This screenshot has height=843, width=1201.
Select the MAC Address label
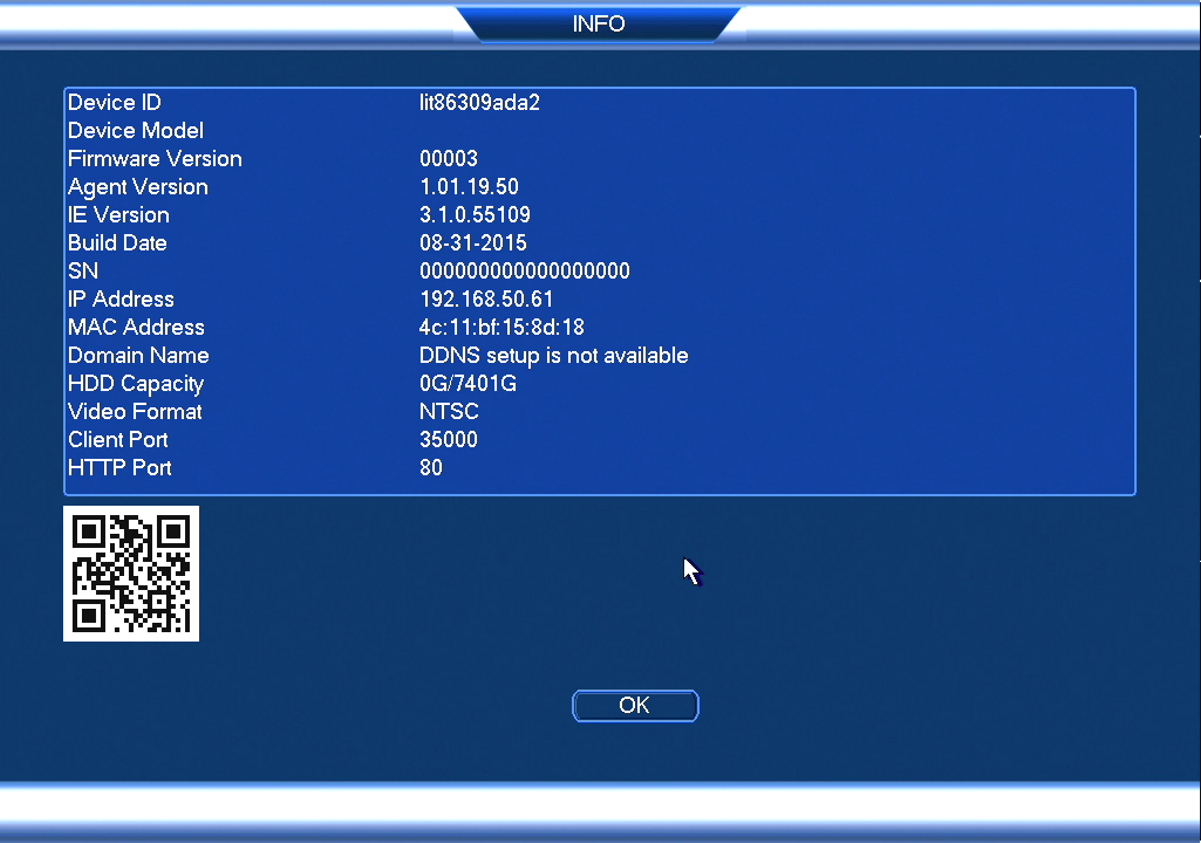[136, 327]
